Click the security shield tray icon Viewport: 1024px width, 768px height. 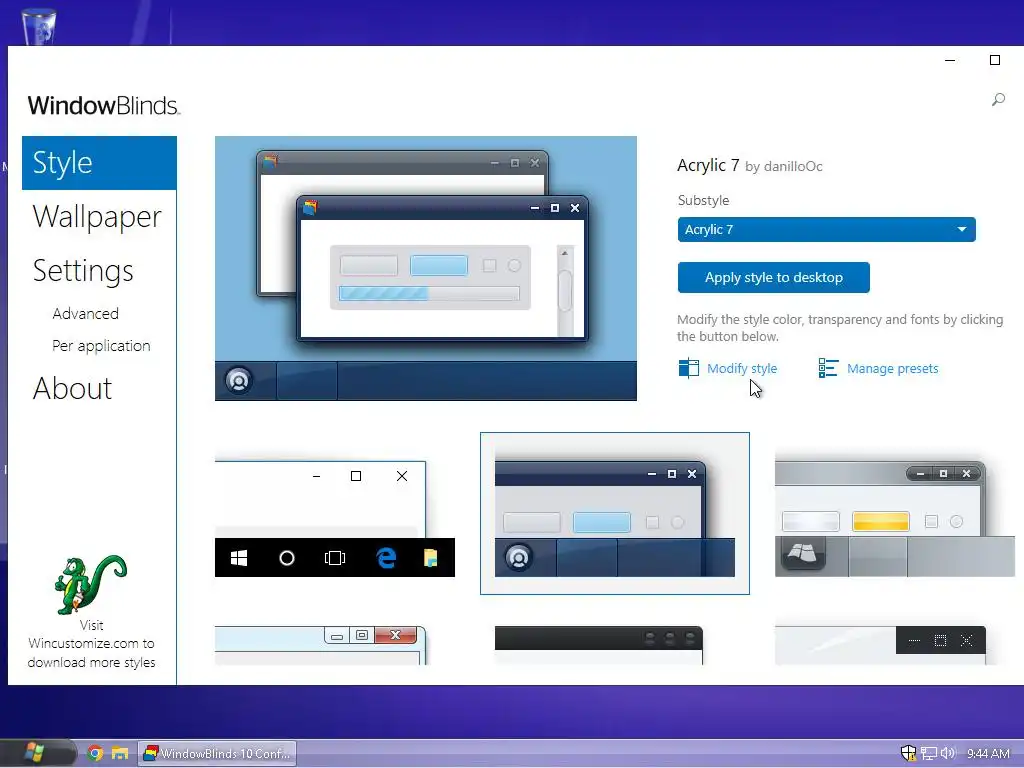tap(908, 753)
